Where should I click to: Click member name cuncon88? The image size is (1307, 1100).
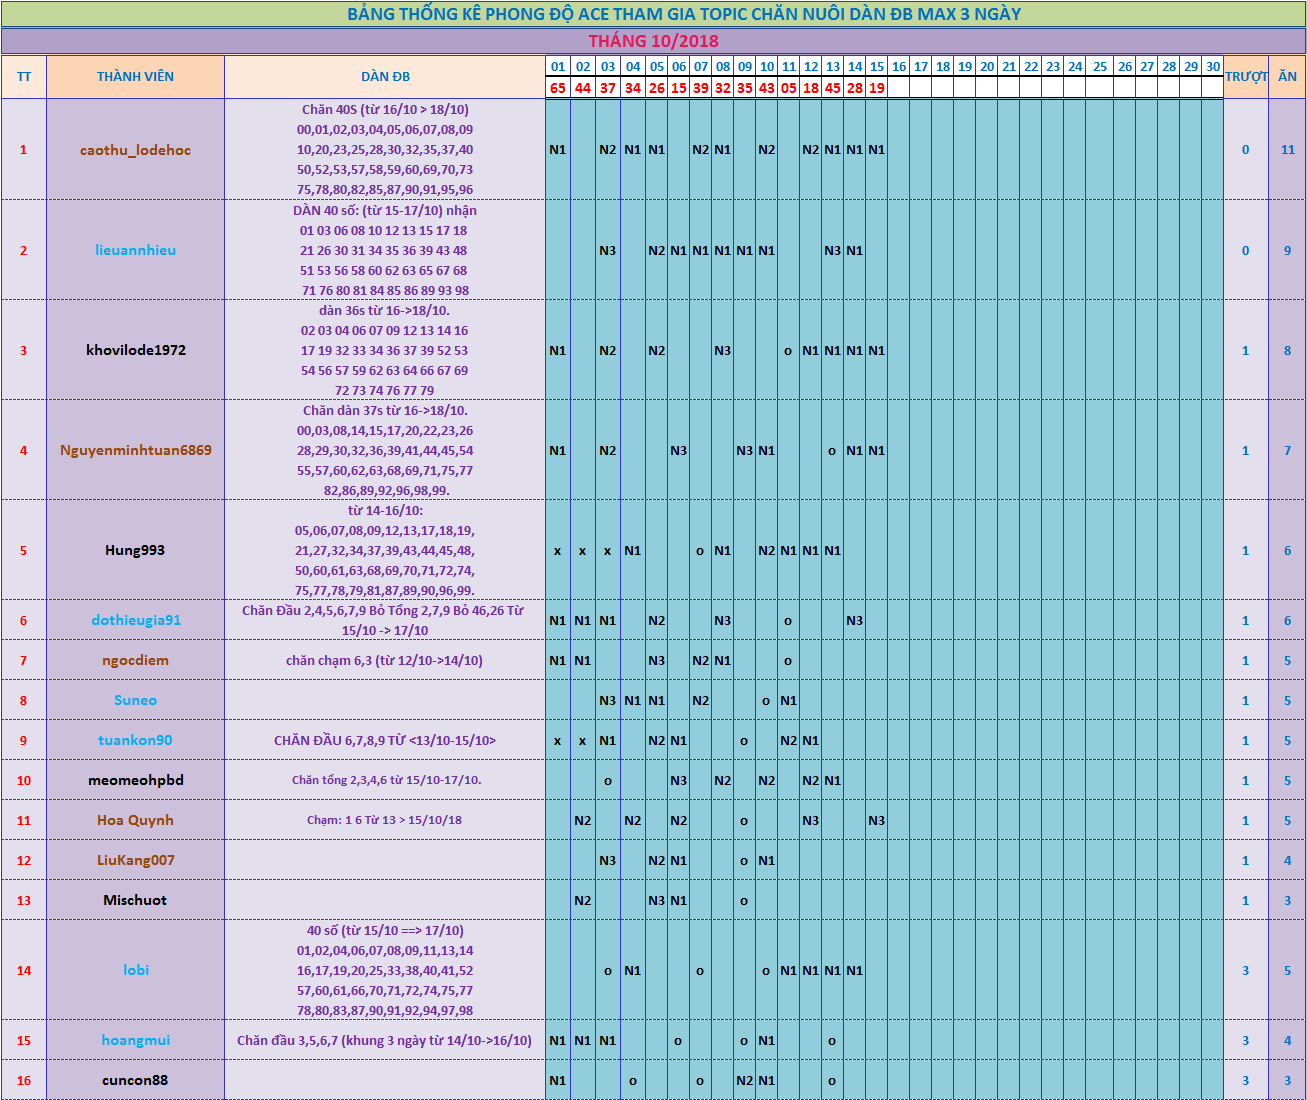pyautogui.click(x=135, y=1080)
